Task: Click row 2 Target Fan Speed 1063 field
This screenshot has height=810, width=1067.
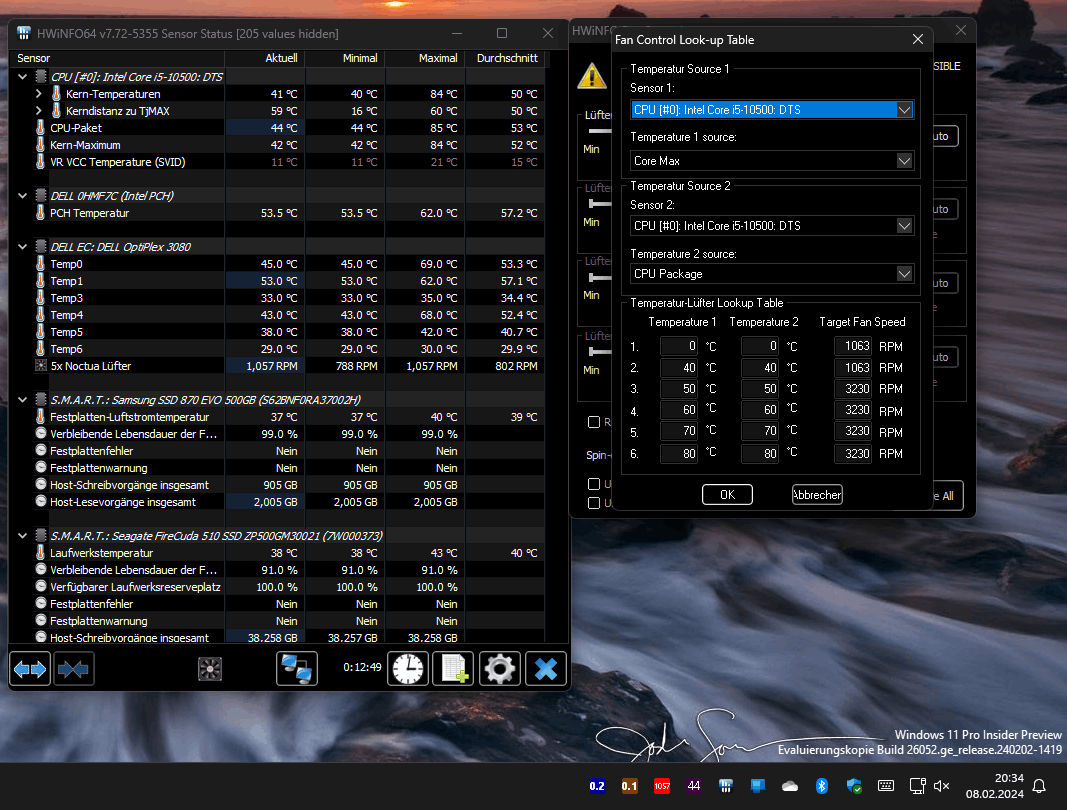Action: tap(853, 368)
